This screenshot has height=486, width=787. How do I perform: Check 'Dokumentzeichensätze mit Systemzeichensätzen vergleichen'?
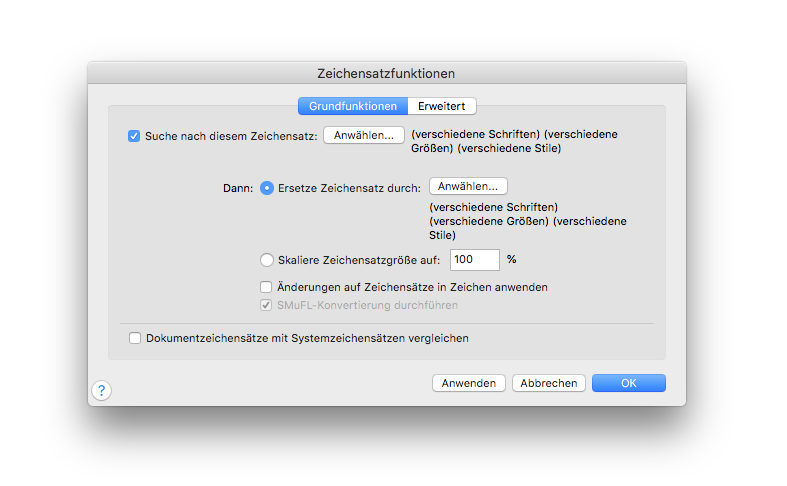[x=135, y=338]
